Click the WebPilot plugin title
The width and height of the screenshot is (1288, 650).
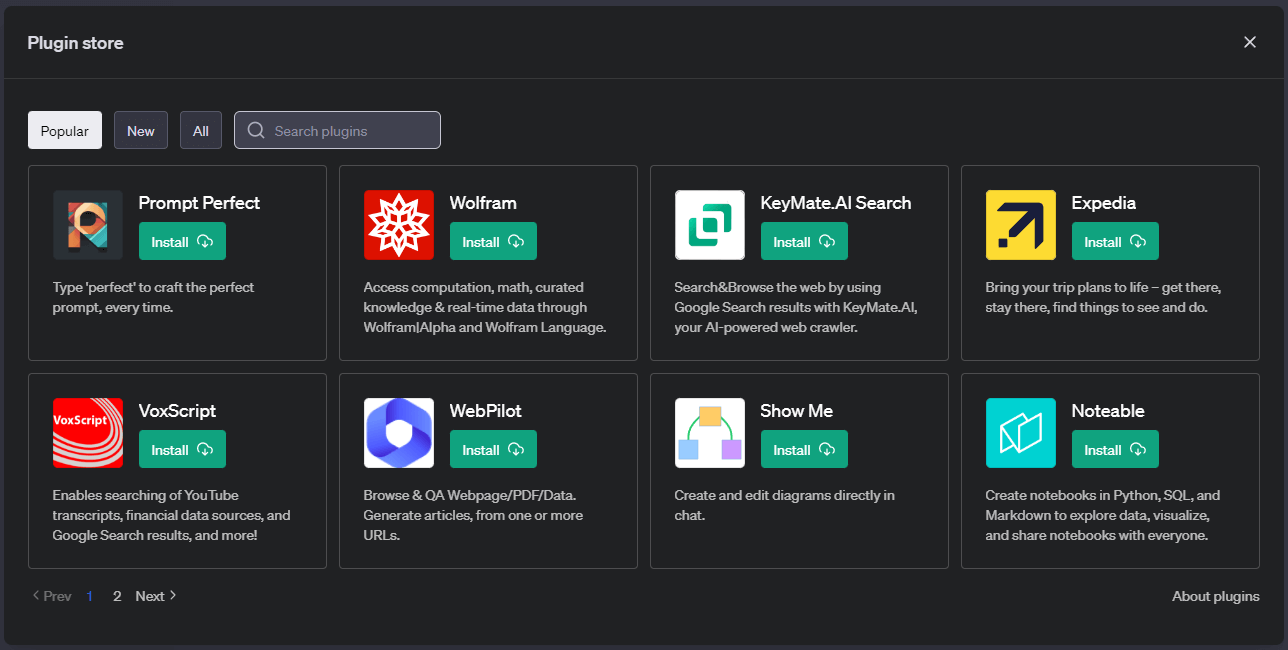[486, 411]
